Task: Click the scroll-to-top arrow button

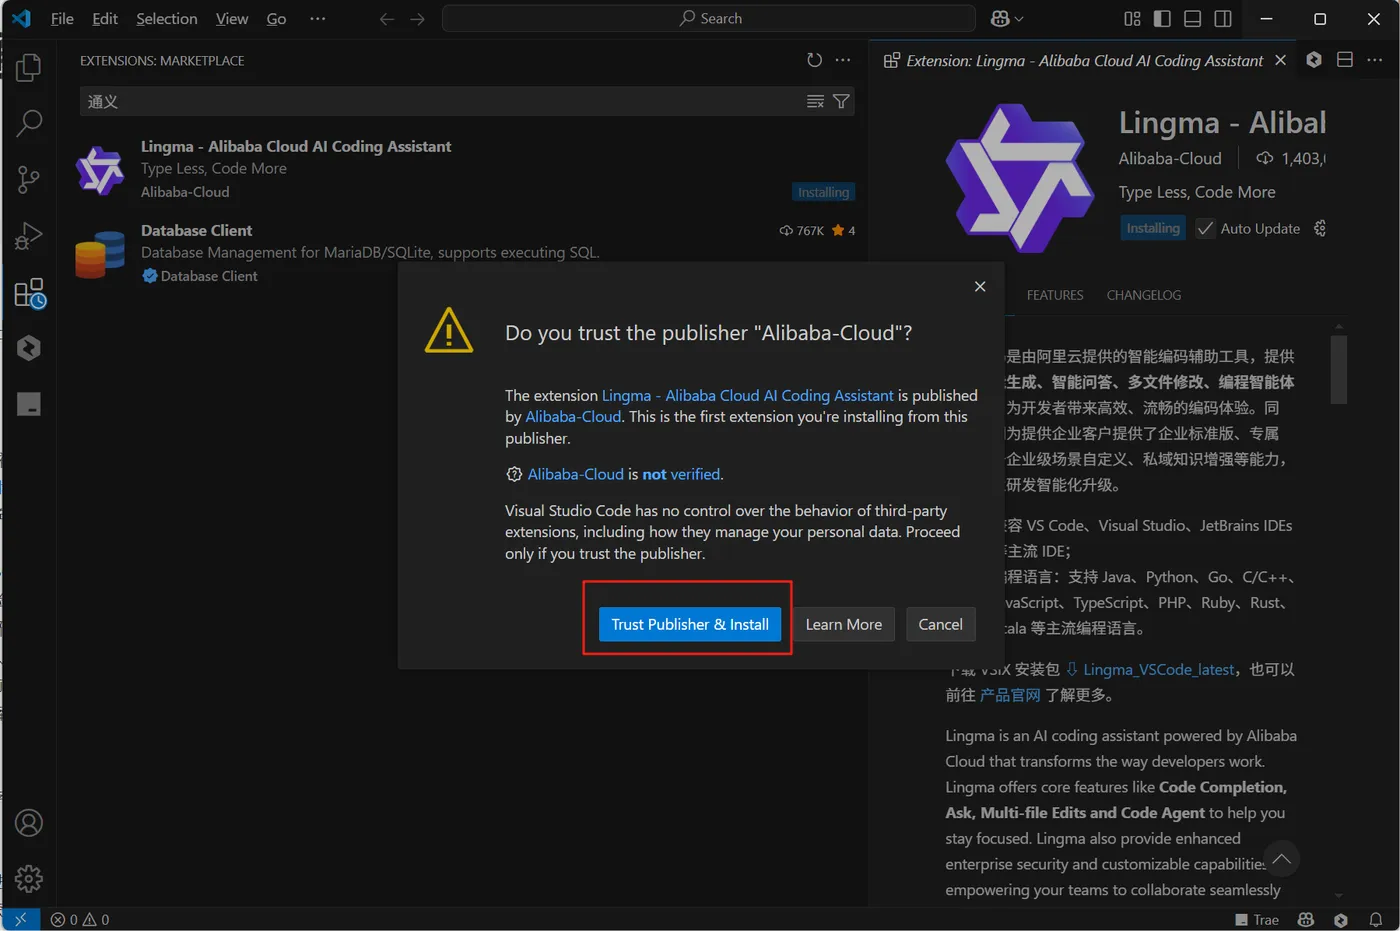Action: coord(1281,859)
